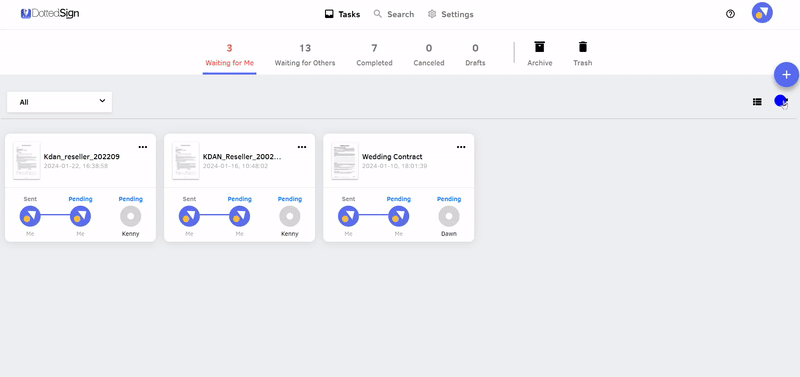Open the Kdan_reseller_202209 document thumbnail

[27, 161]
